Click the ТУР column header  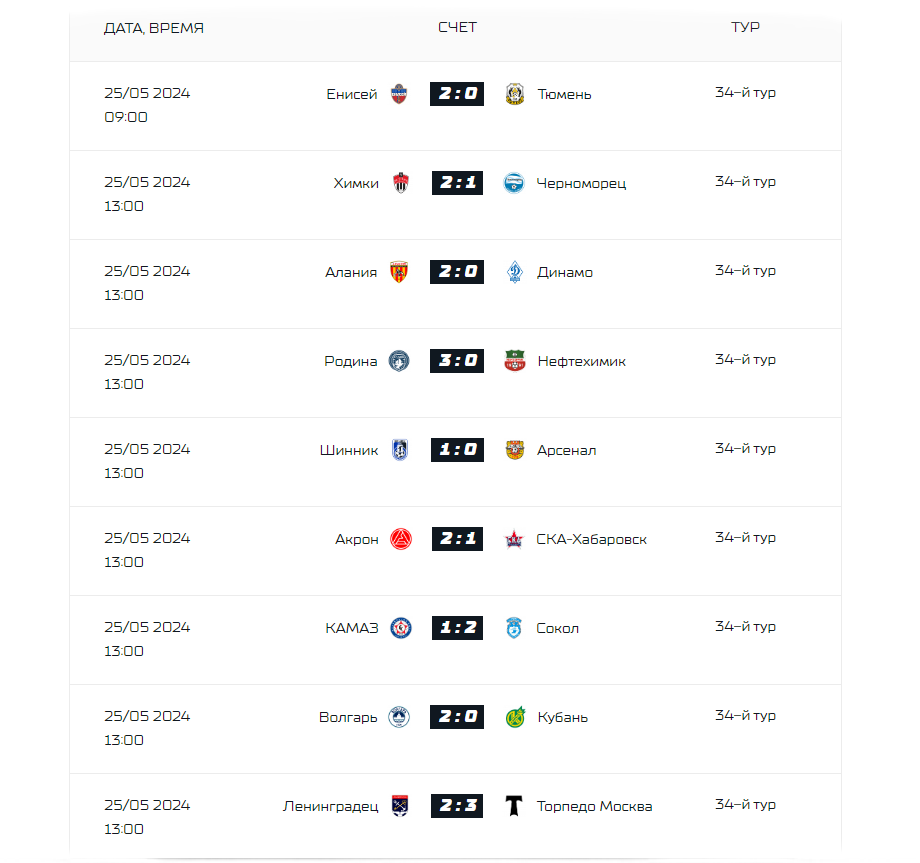pos(745,27)
